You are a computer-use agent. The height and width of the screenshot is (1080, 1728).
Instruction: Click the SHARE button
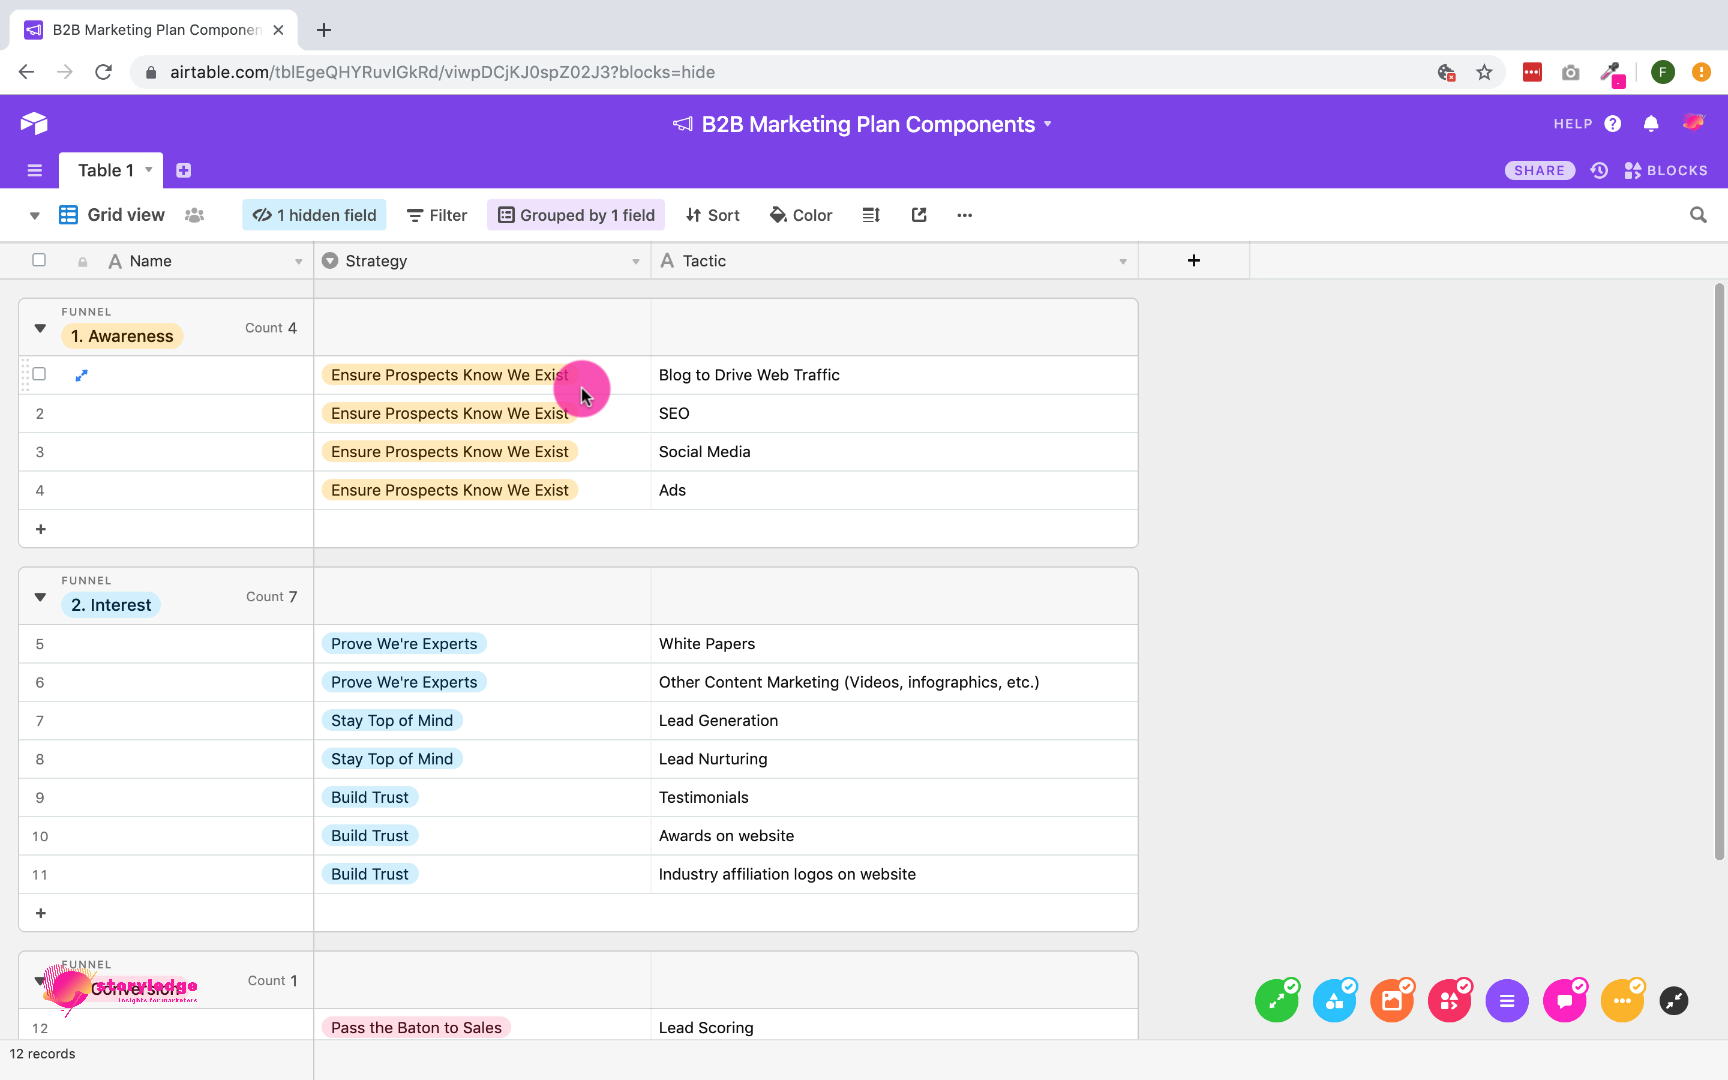tap(1539, 171)
